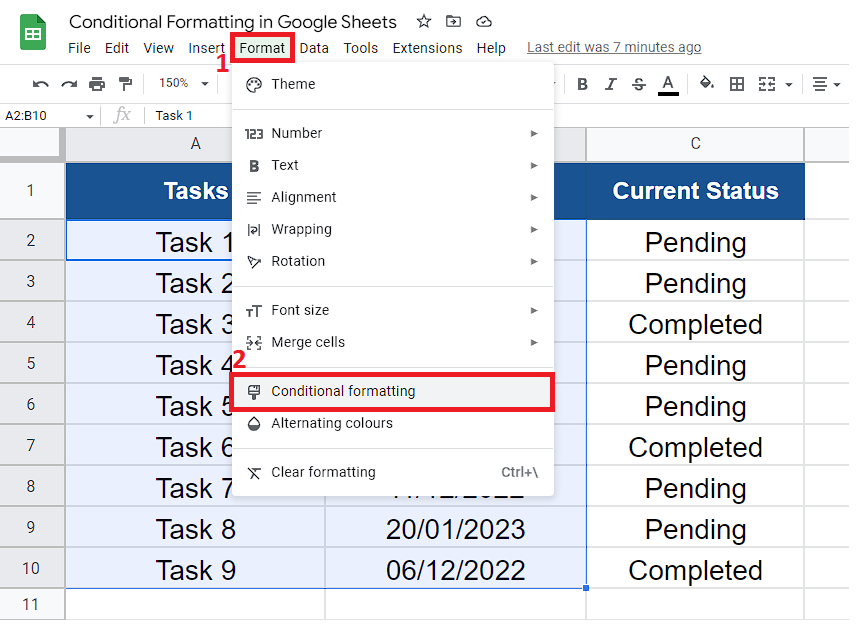Apply strikethrough formatting
This screenshot has height=628, width=866.
click(x=639, y=84)
